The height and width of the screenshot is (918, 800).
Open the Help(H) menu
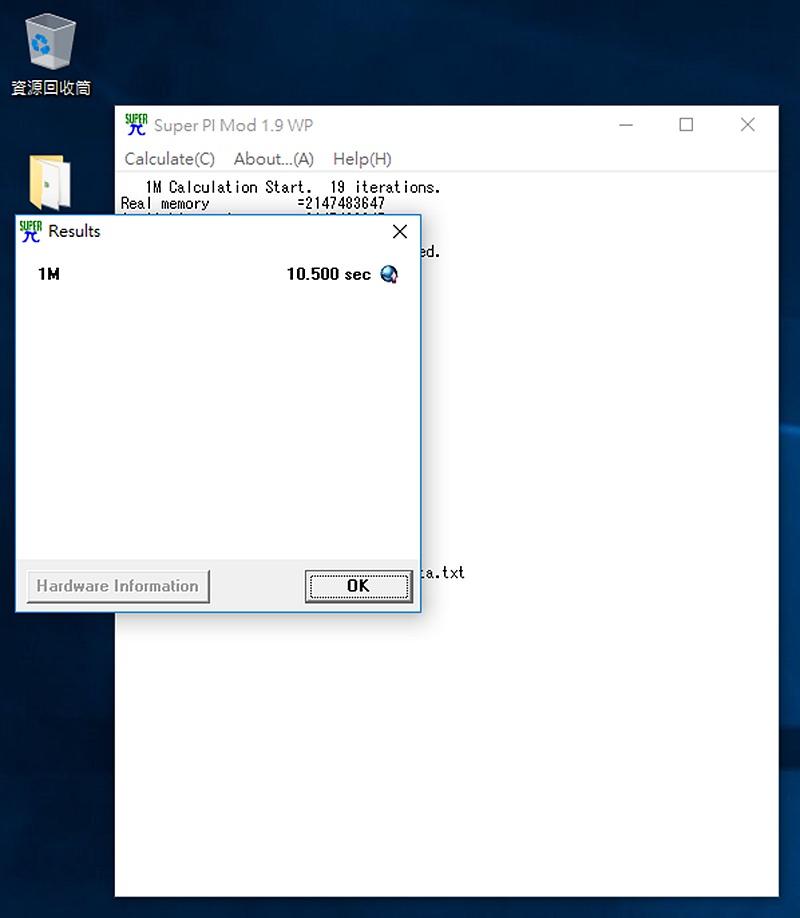pos(362,159)
